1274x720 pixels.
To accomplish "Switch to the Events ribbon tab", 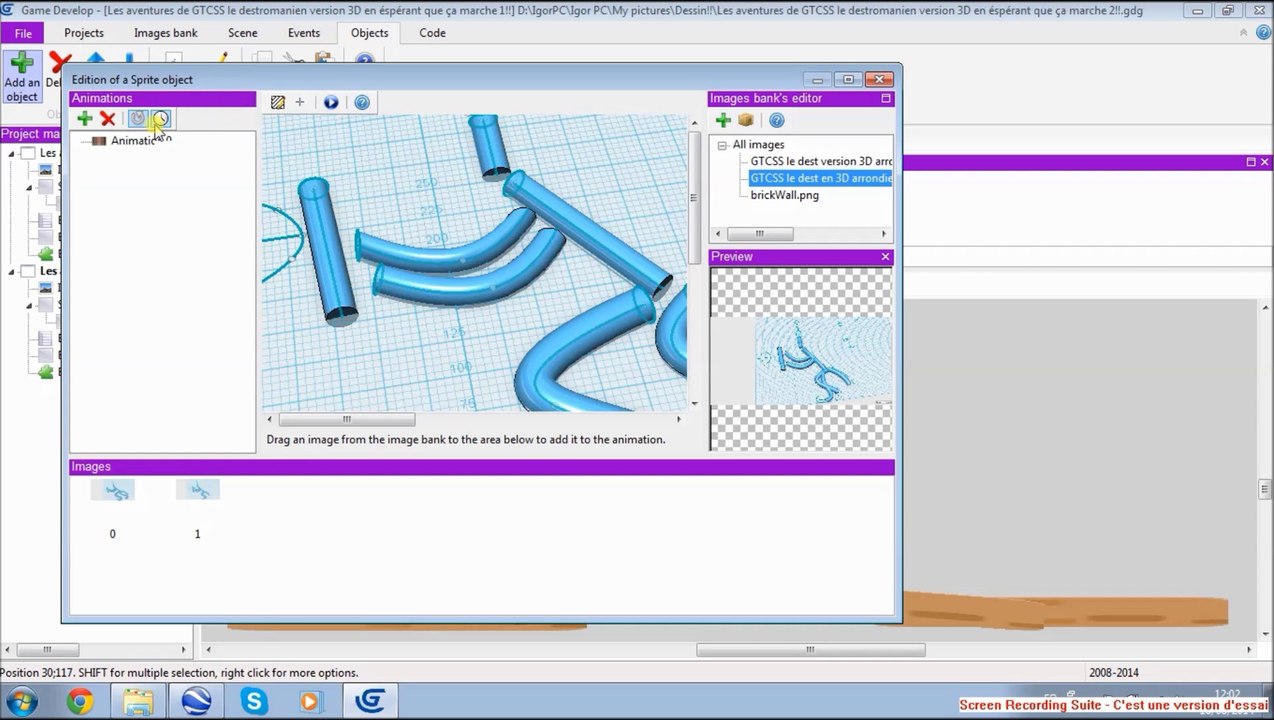I will (304, 33).
